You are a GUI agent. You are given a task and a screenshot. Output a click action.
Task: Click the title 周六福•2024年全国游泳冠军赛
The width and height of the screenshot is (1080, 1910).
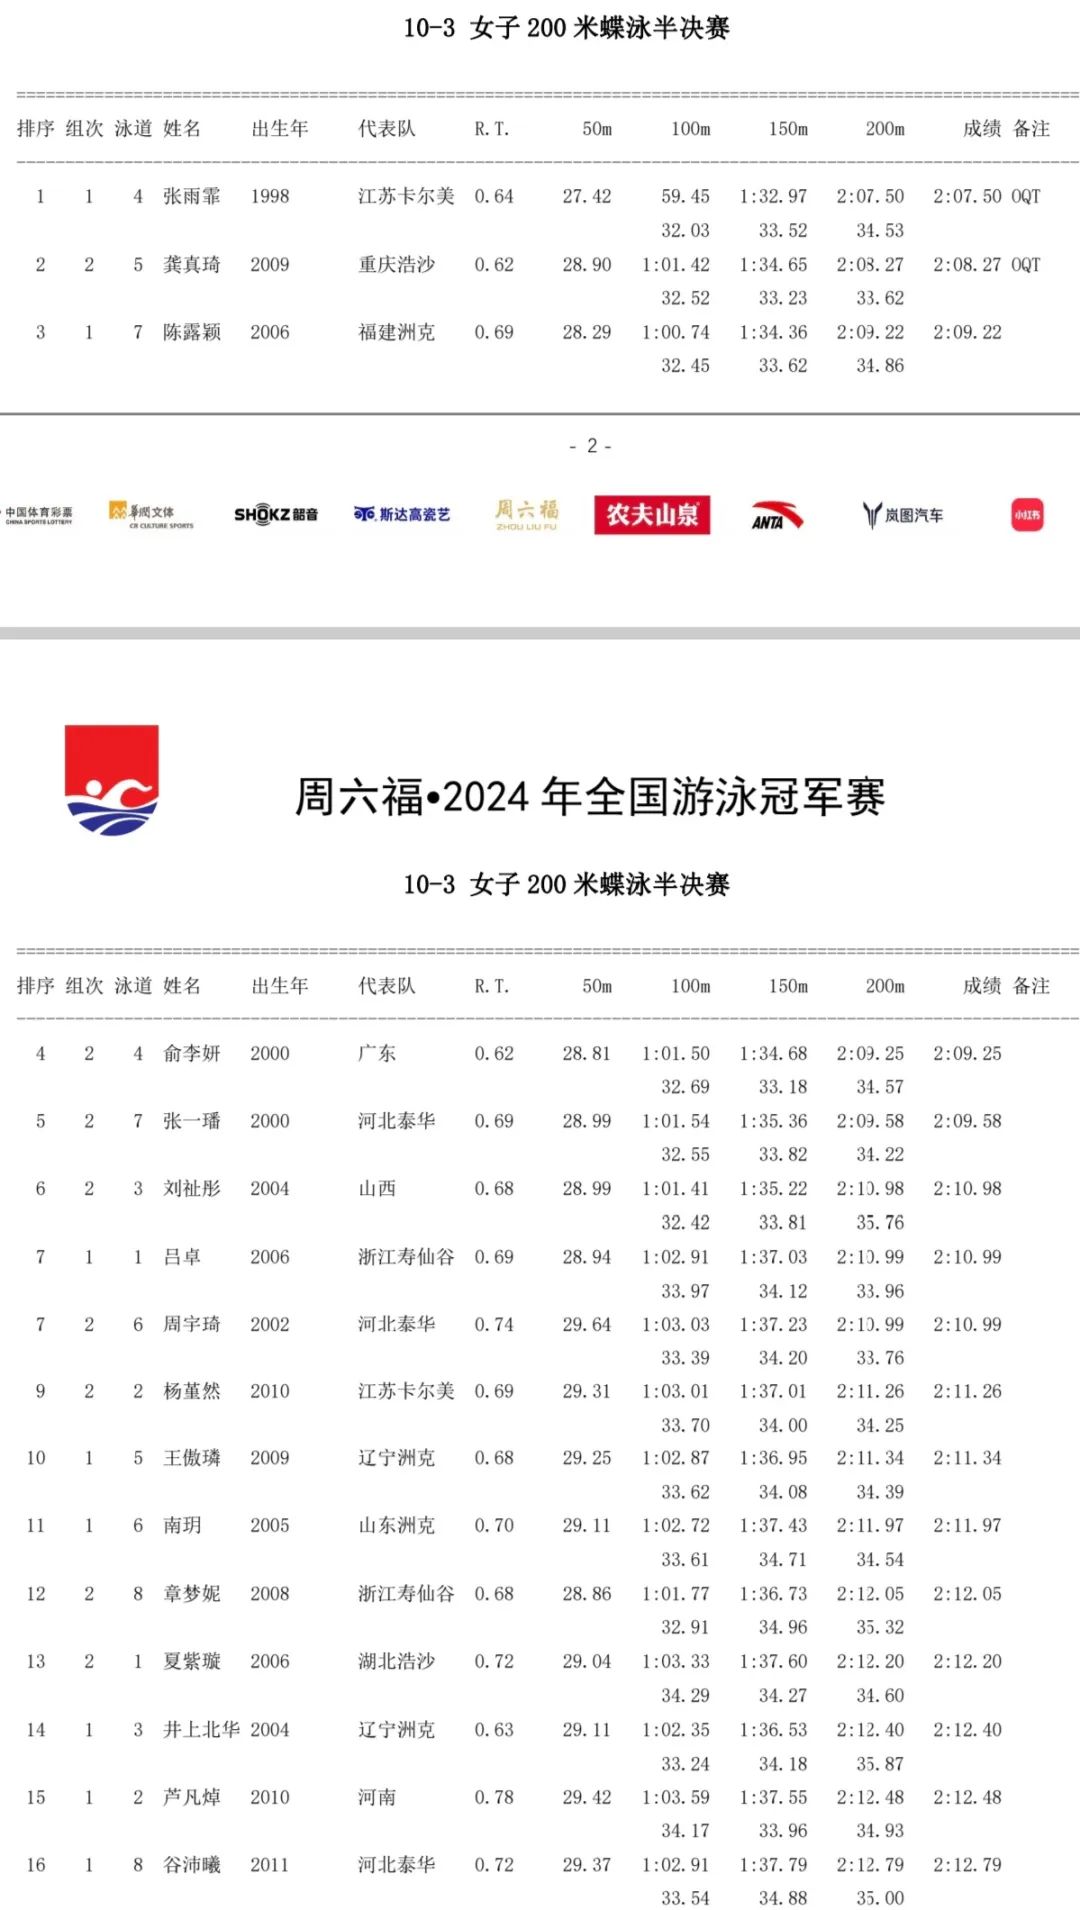tap(589, 797)
